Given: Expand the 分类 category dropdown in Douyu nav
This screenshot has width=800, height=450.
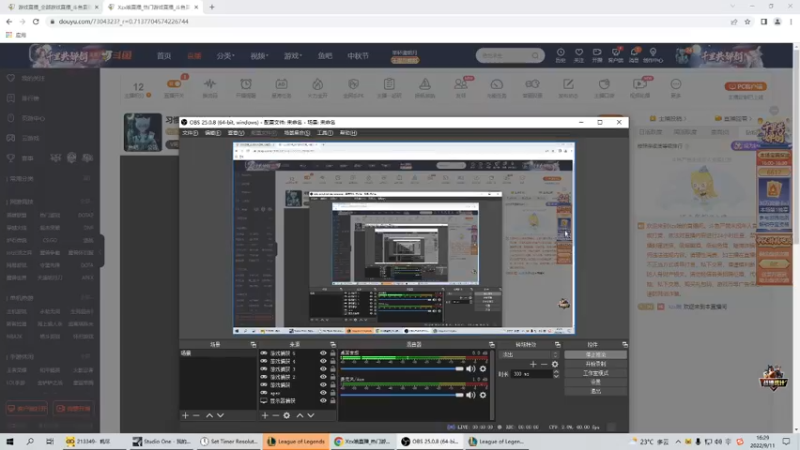Looking at the screenshot, I should pyautogui.click(x=226, y=56).
